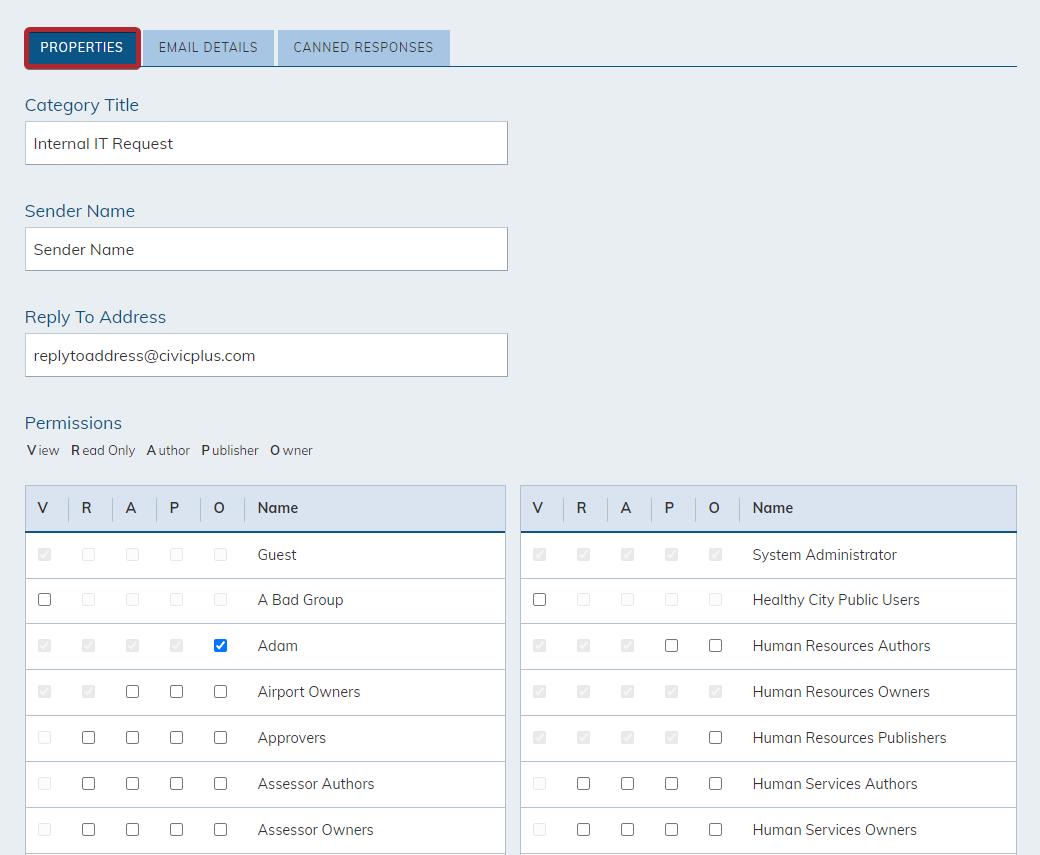
Task: Check Owner for Human Services Owners
Action: pyautogui.click(x=715, y=830)
